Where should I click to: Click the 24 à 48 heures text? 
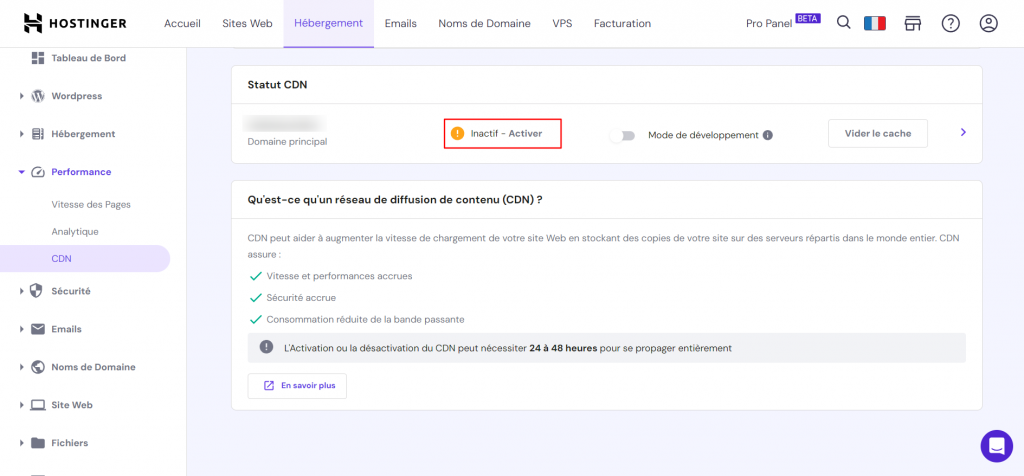(x=563, y=348)
